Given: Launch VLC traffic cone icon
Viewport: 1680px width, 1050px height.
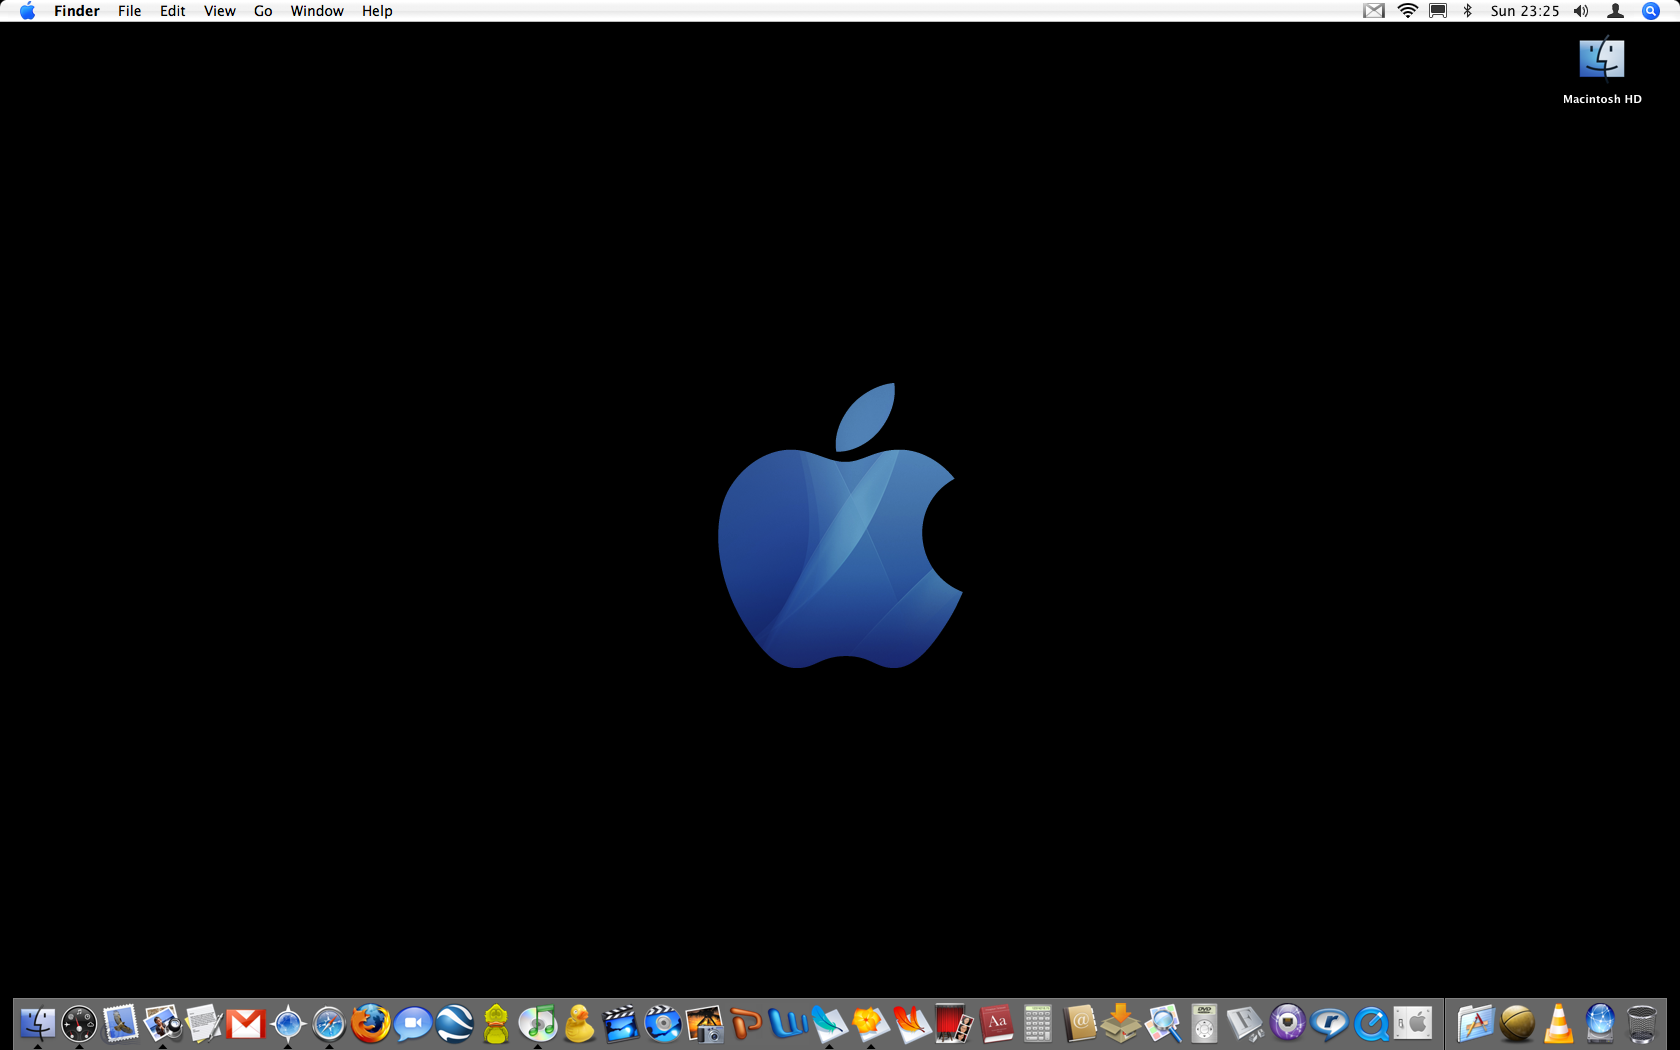Looking at the screenshot, I should point(1558,1023).
